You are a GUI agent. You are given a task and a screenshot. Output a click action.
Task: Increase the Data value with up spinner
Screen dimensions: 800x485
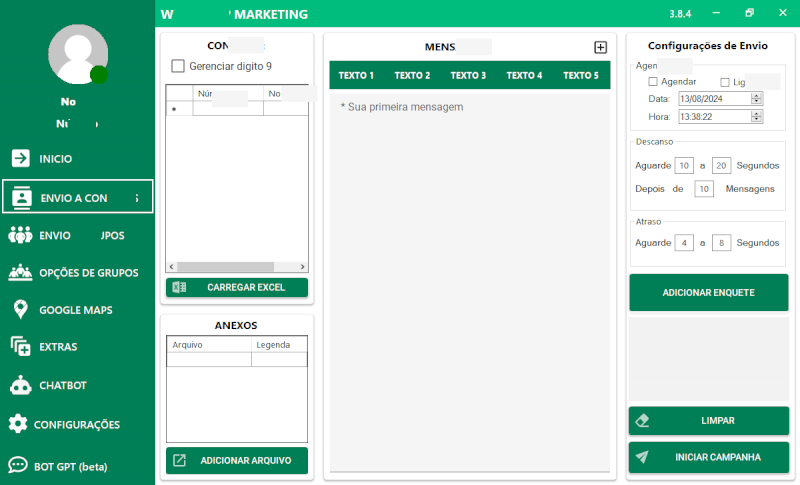757,95
